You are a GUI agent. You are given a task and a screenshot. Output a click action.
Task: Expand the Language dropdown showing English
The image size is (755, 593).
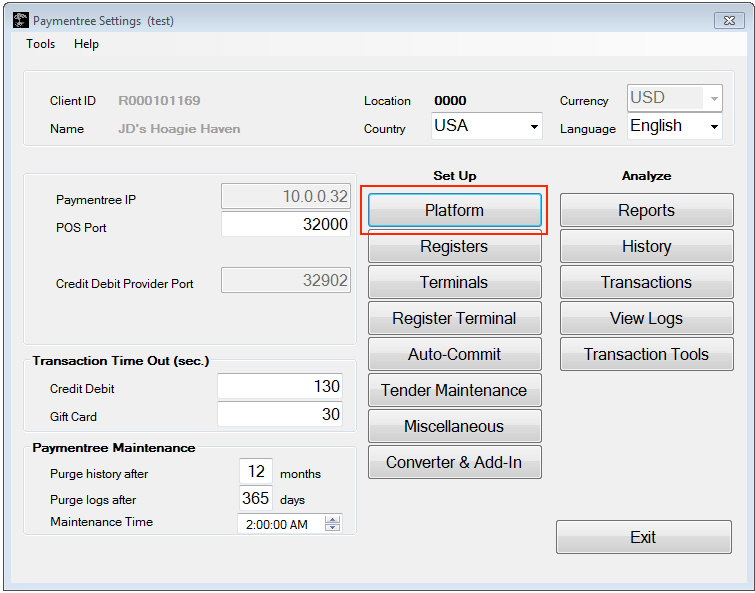[x=675, y=126]
